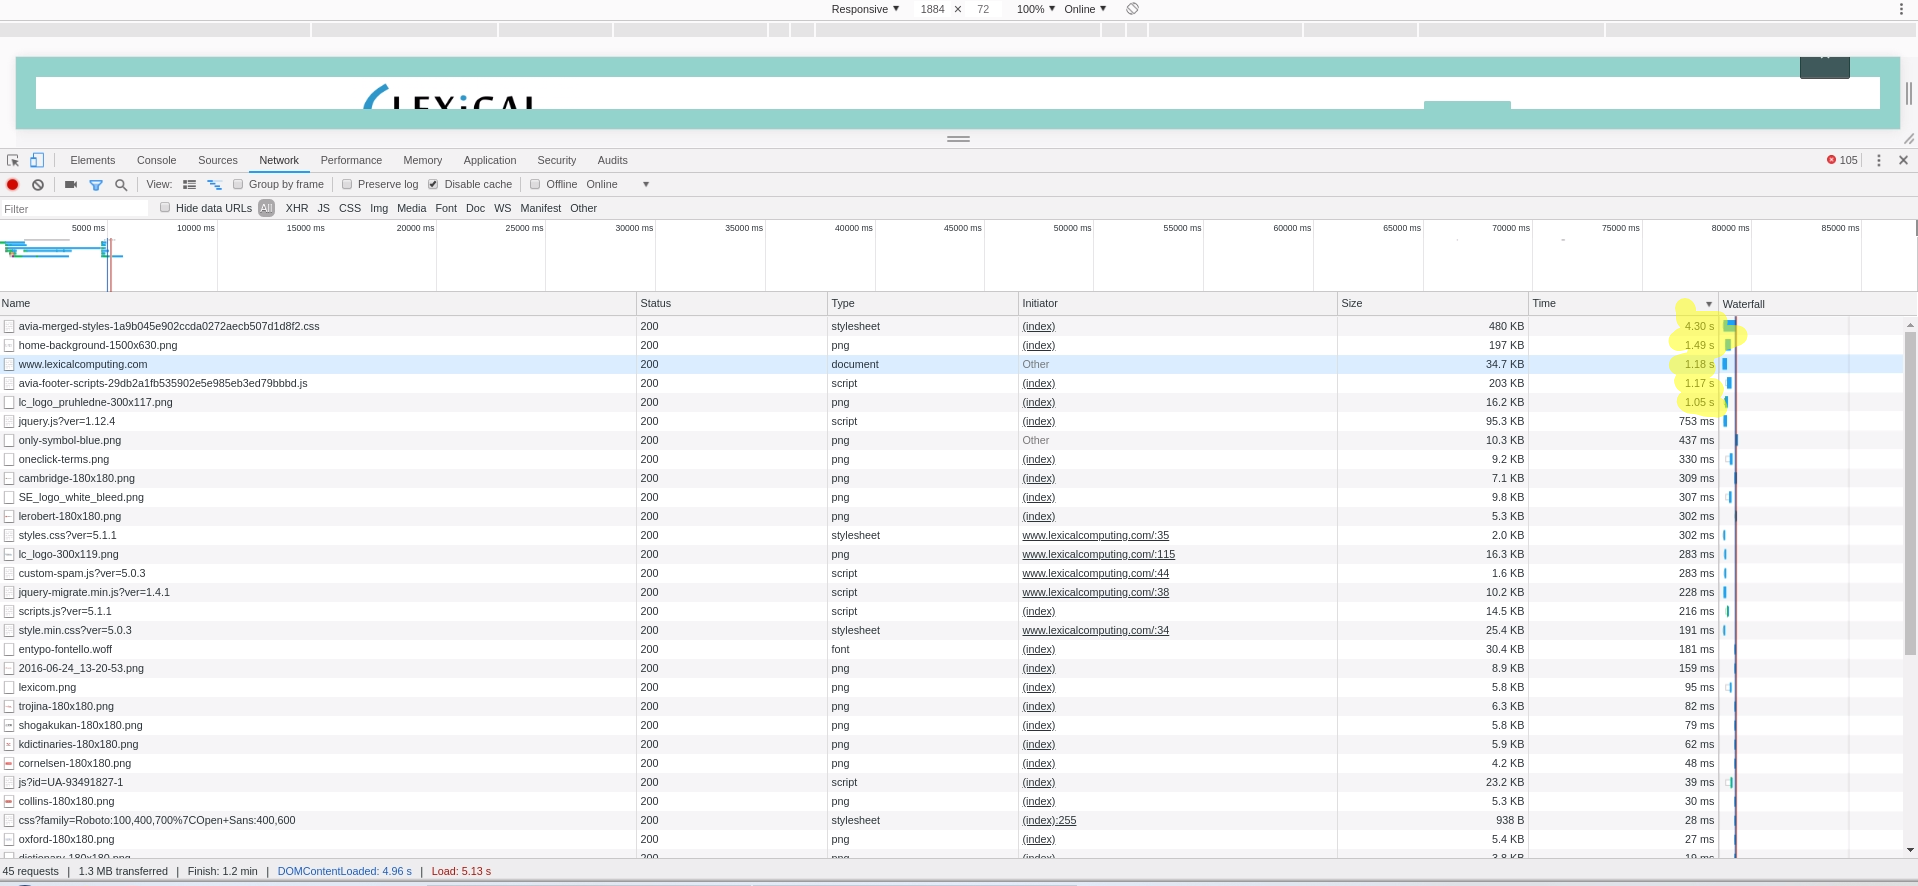Viewport: 1918px width, 886px height.
Task: Open network search with the magnifier icon
Action: 121,184
